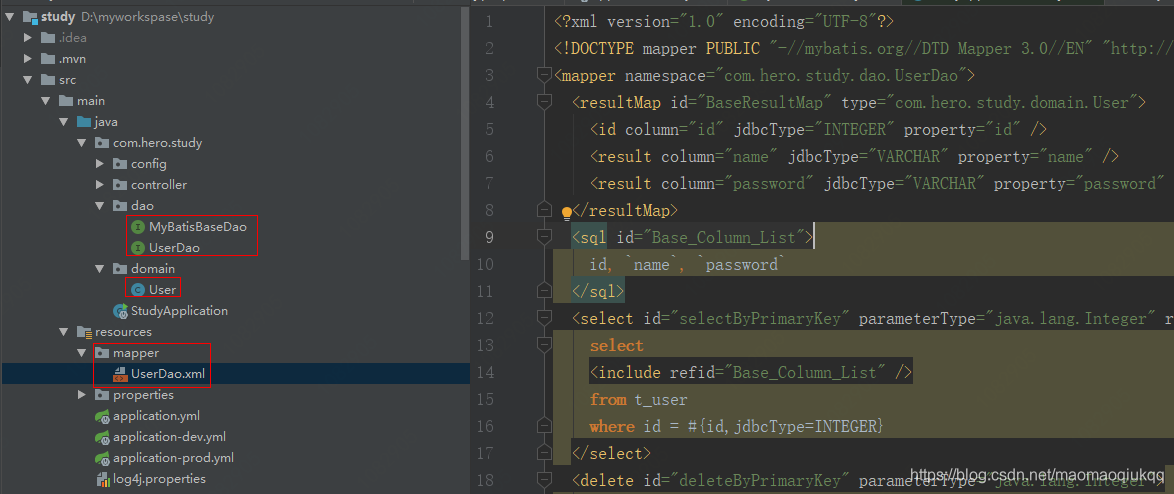Viewport: 1174px width, 494px height.
Task: Click the main folder icon
Action: pyautogui.click(x=65, y=100)
